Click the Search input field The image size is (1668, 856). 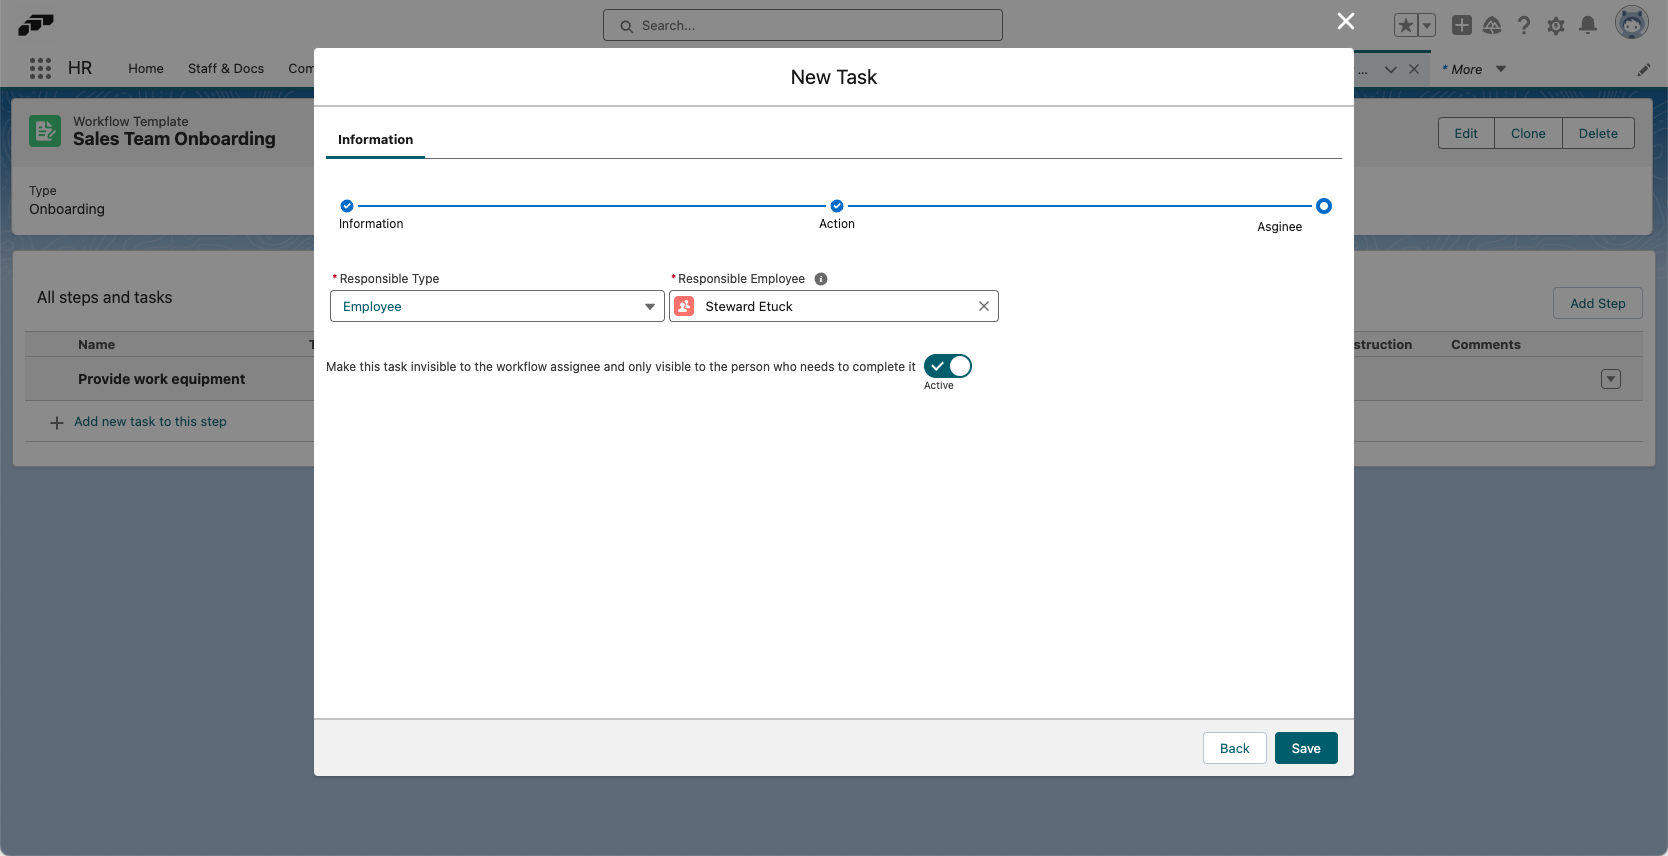pos(802,26)
